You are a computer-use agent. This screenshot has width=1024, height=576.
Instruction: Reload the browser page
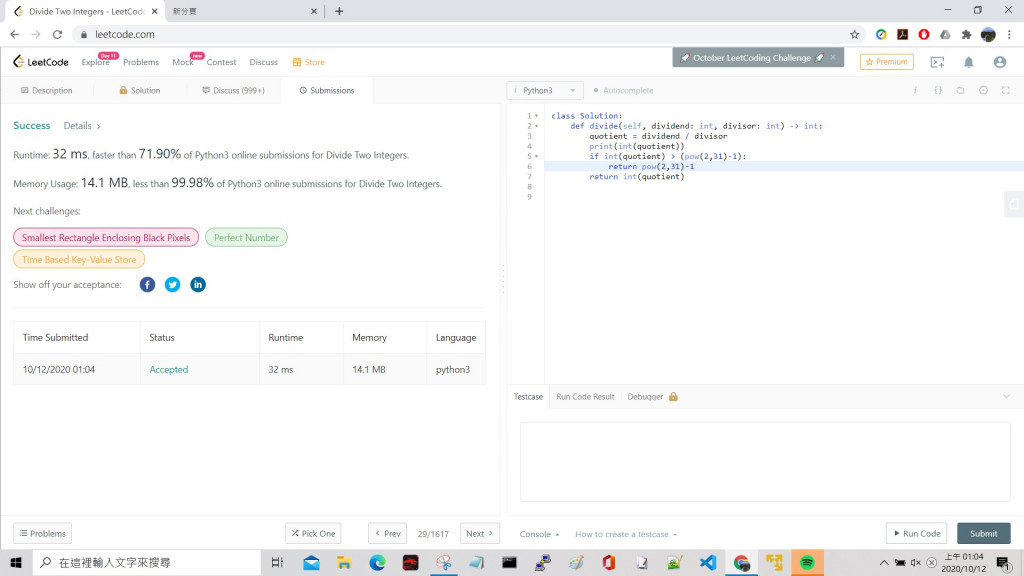(57, 35)
